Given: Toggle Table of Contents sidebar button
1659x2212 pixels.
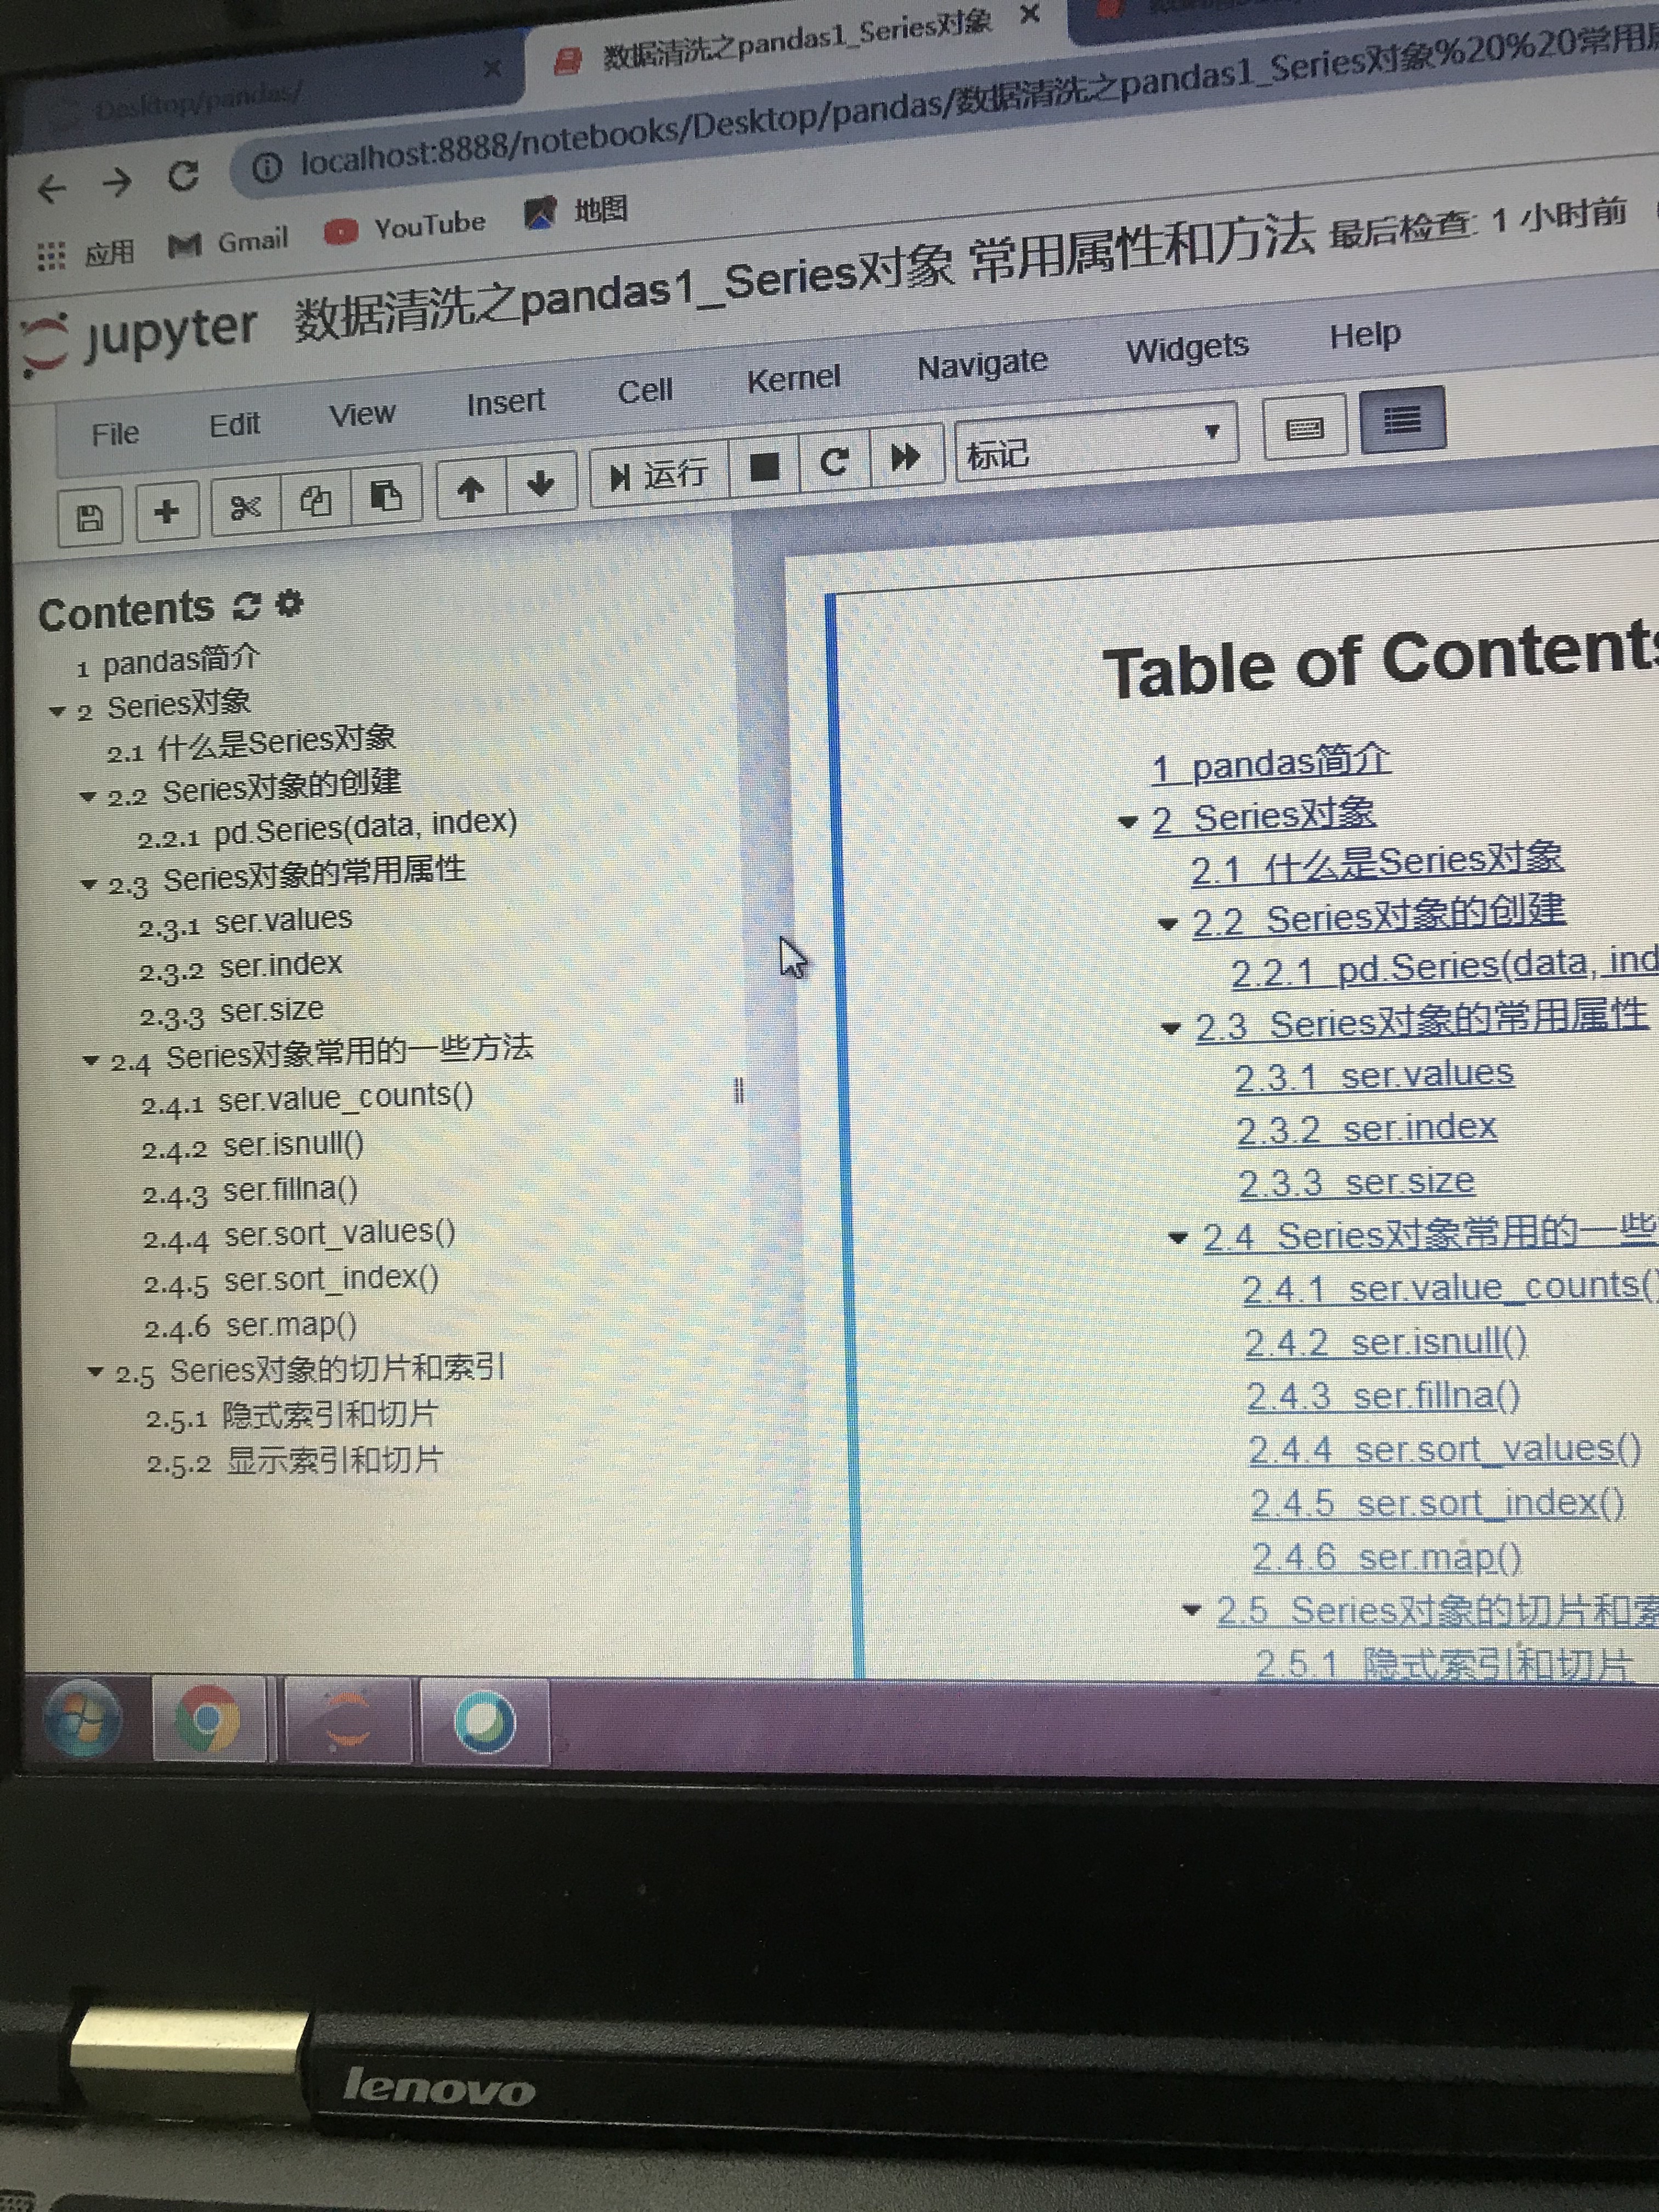Looking at the screenshot, I should (x=1401, y=421).
